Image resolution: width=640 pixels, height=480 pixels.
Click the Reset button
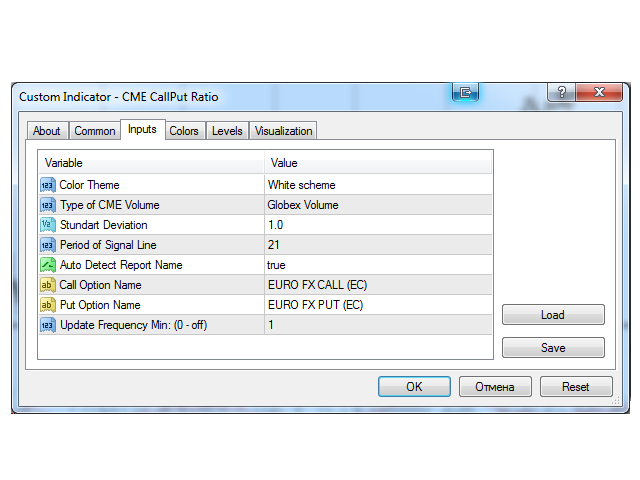576,387
